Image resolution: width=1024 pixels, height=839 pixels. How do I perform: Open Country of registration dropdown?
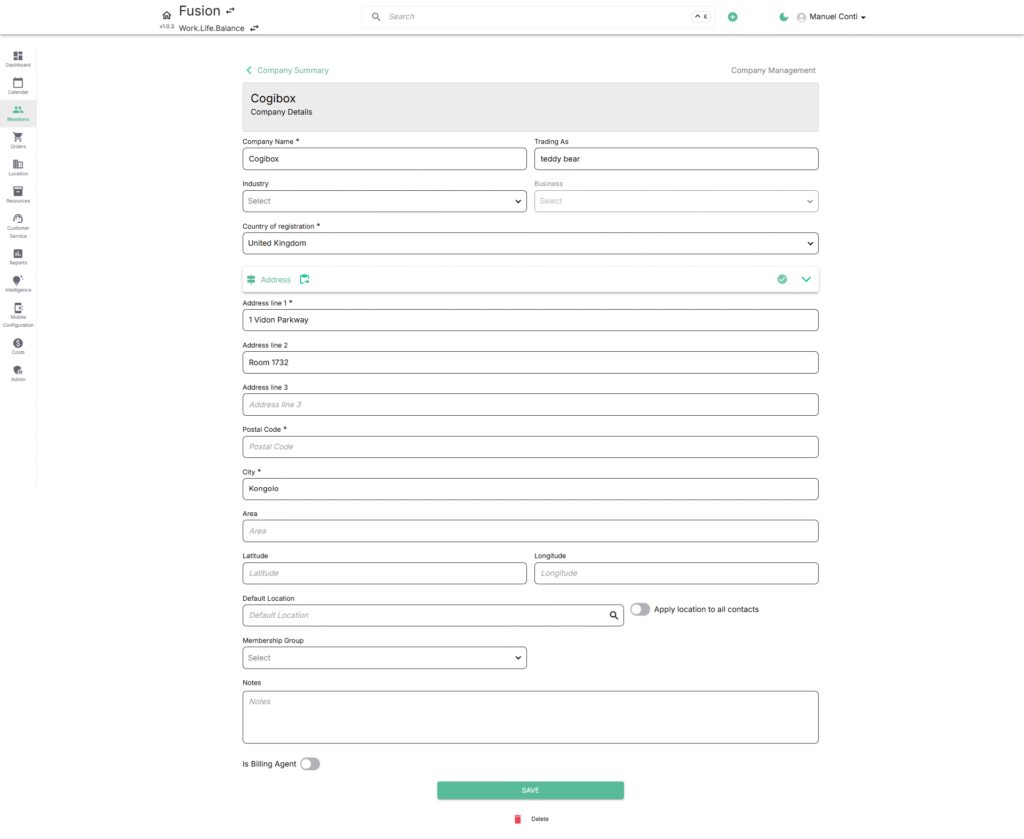[x=530, y=244]
